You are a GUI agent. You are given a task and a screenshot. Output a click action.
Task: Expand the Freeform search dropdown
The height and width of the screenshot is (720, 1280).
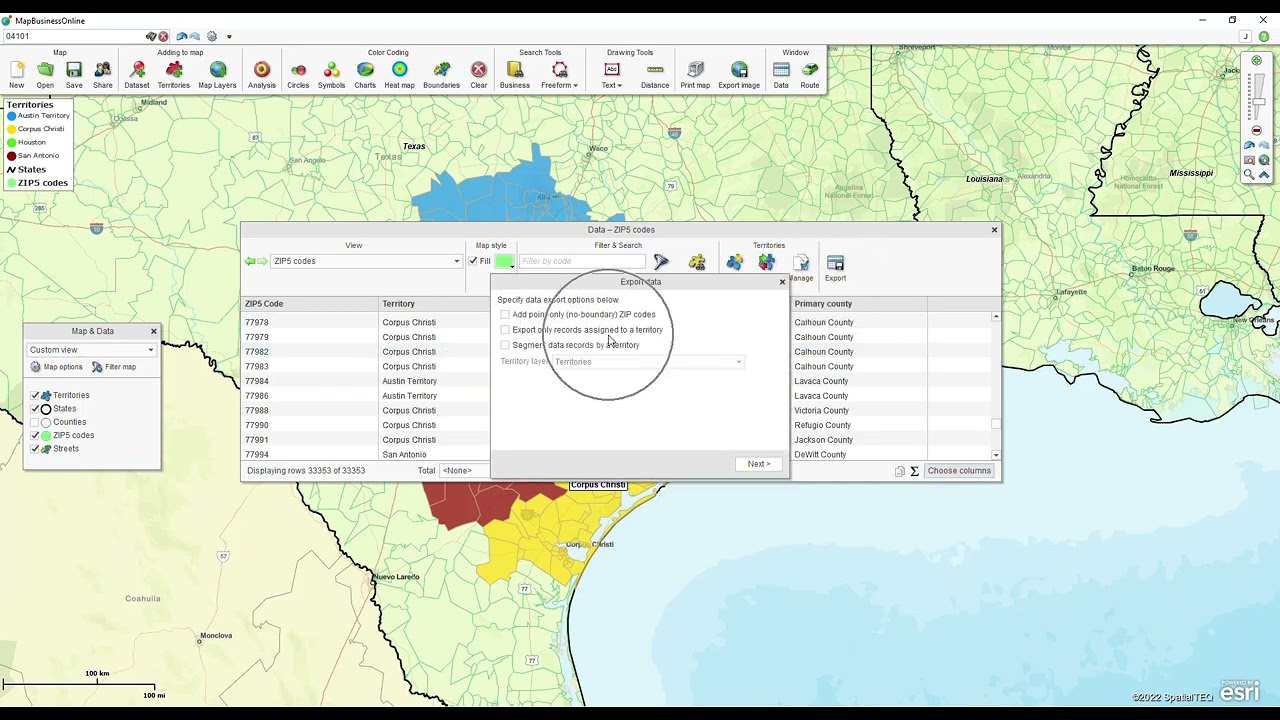click(575, 85)
